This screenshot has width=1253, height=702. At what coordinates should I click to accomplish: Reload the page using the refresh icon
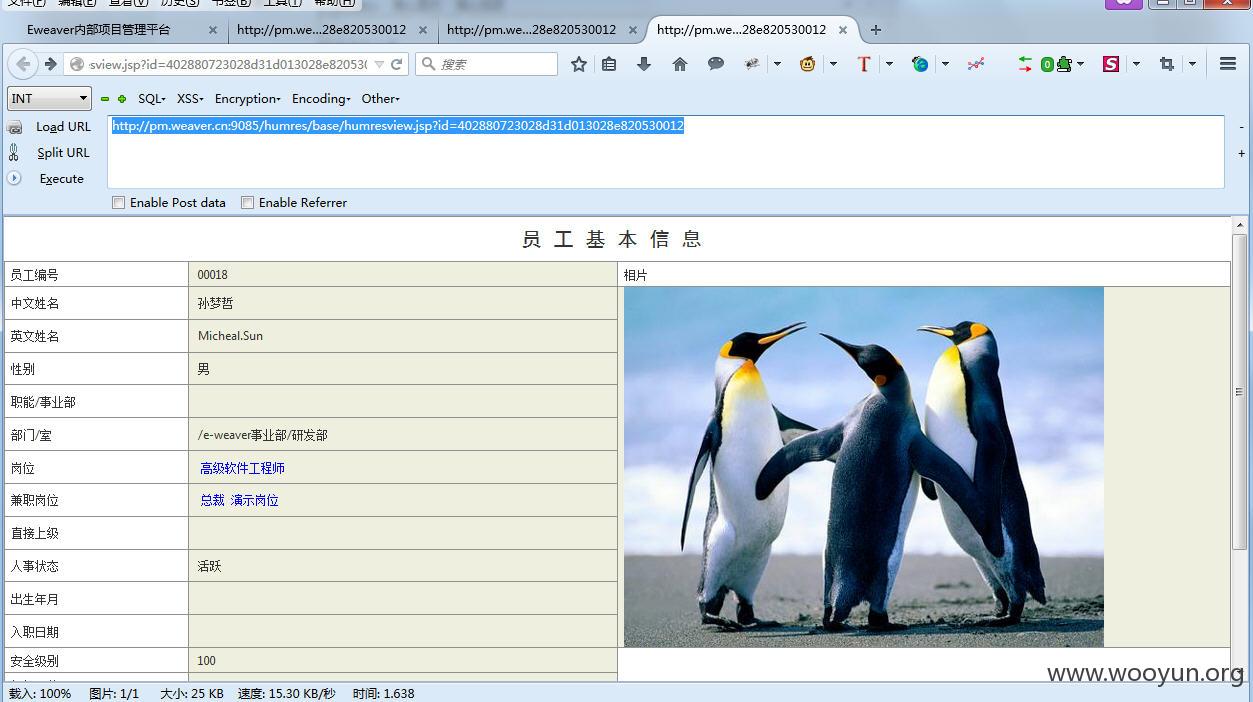pyautogui.click(x=396, y=64)
